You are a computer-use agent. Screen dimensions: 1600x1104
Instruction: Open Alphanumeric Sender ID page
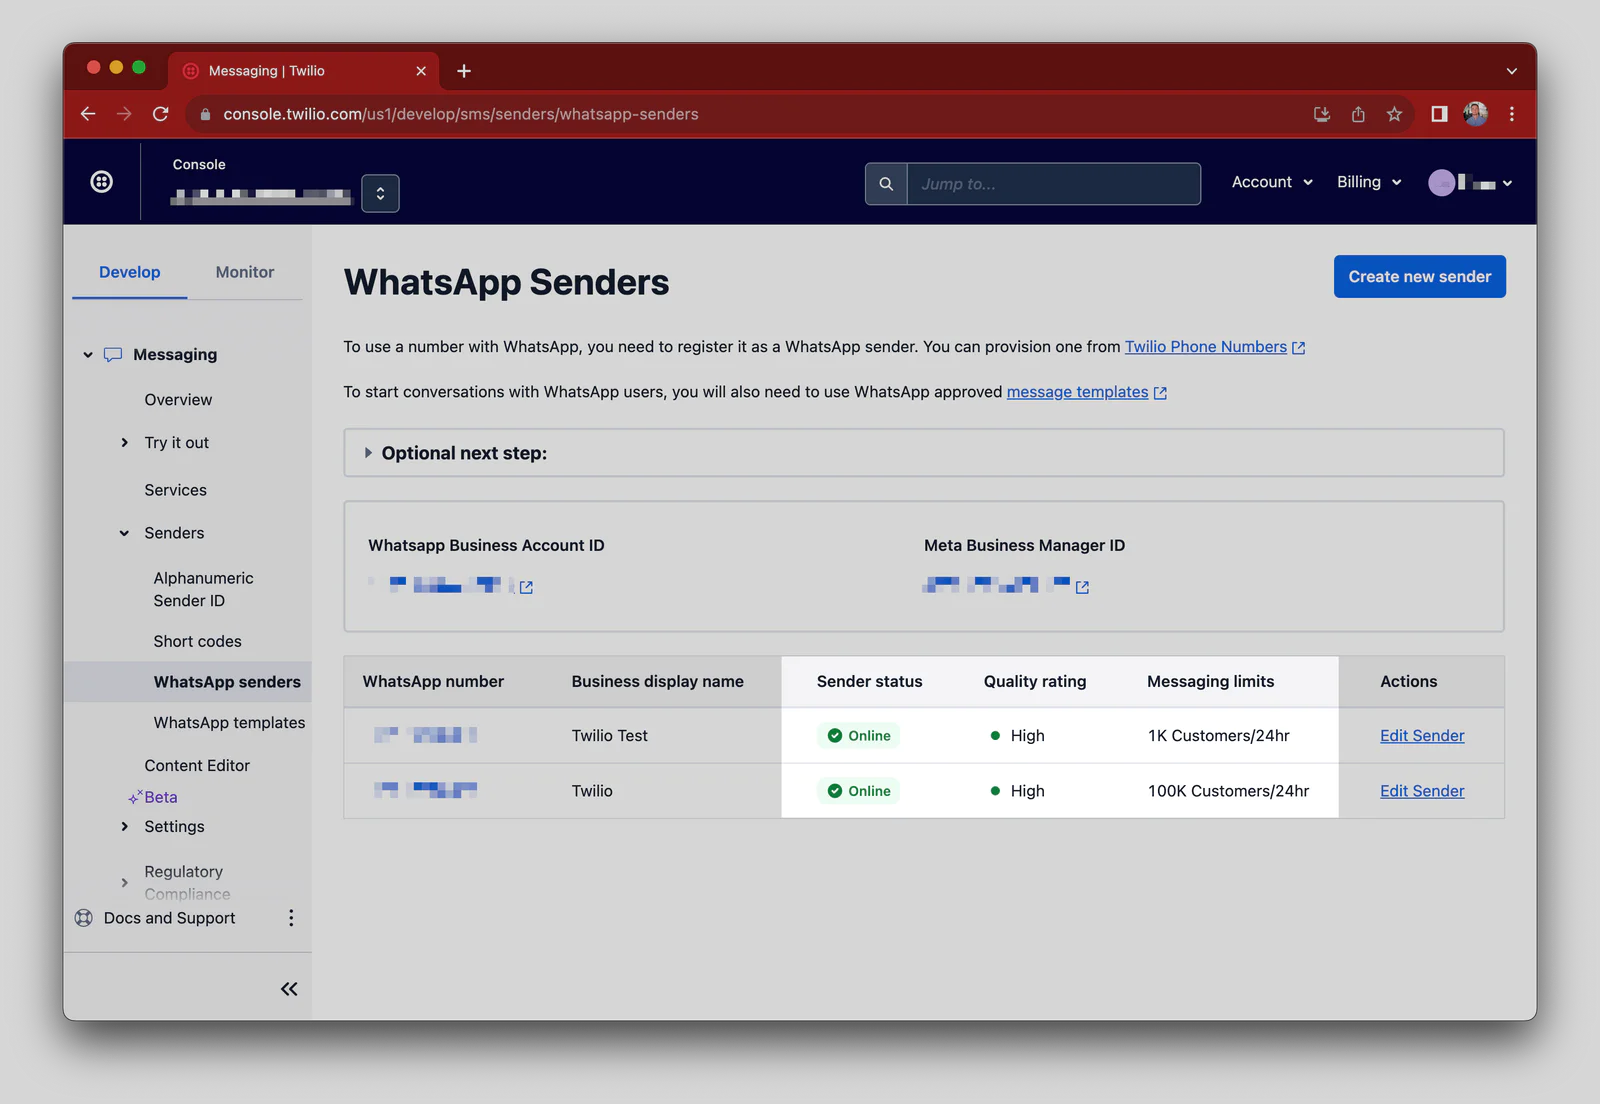pos(203,589)
